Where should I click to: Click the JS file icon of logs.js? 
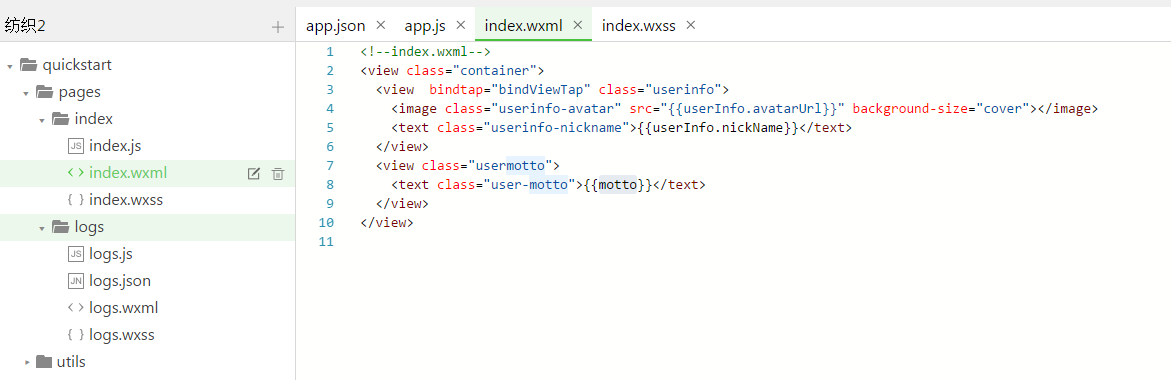pos(75,254)
